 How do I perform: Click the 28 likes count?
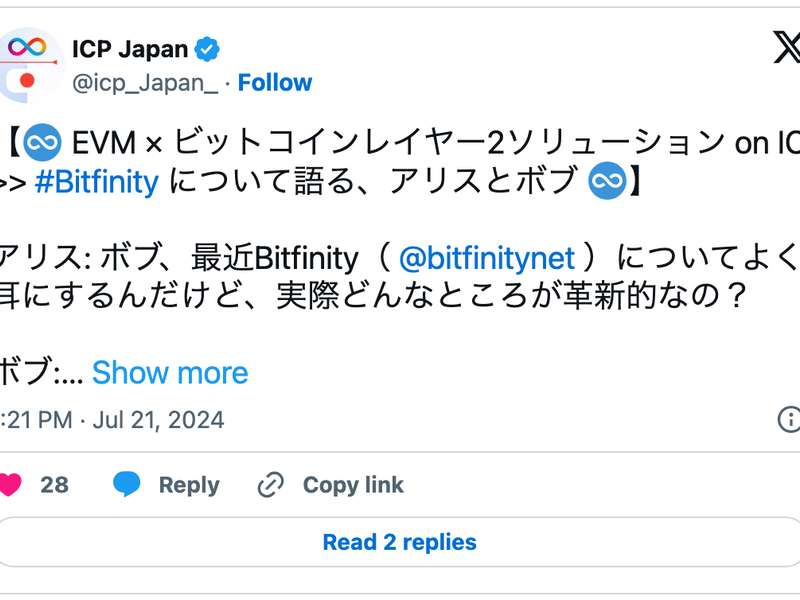coord(53,485)
